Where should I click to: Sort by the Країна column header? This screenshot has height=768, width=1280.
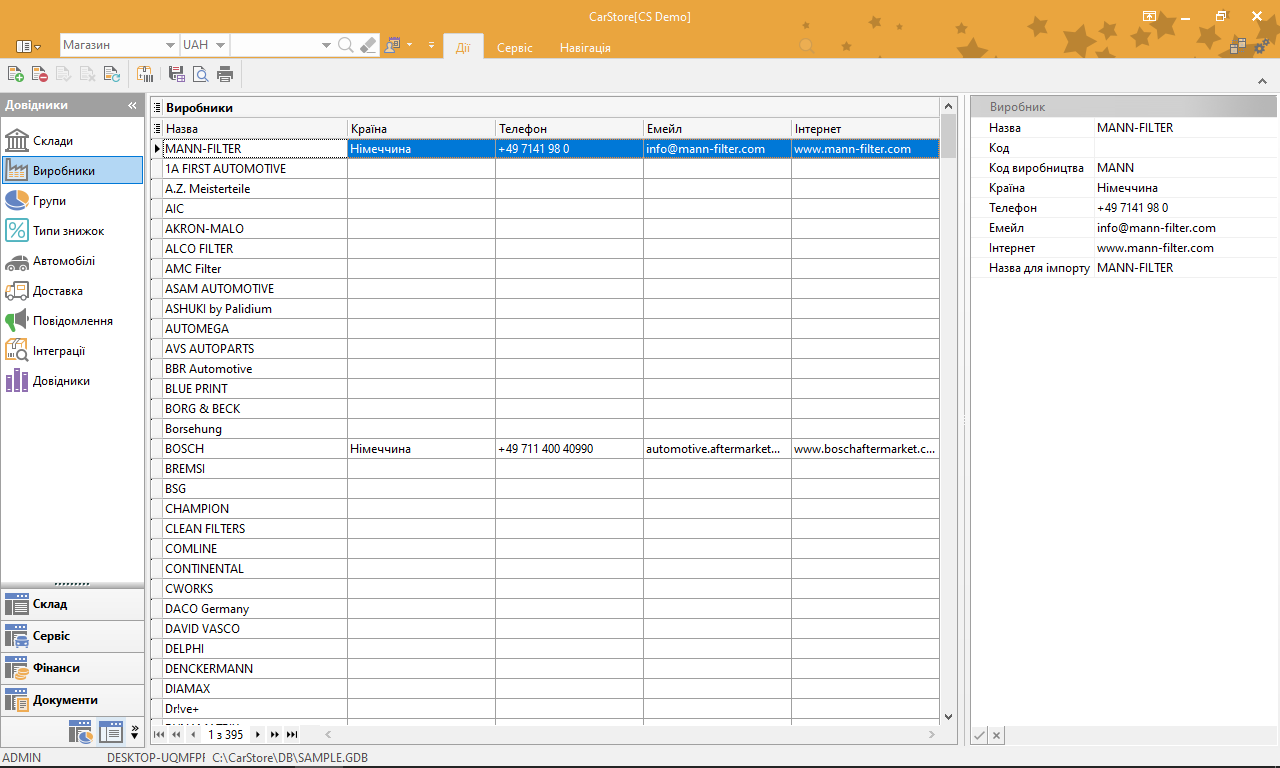tap(421, 129)
